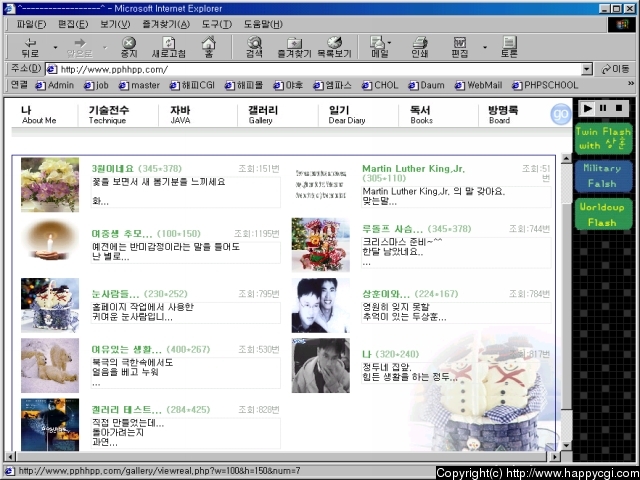Open the job link in links bar
The image size is (640, 480).
click(x=96, y=85)
